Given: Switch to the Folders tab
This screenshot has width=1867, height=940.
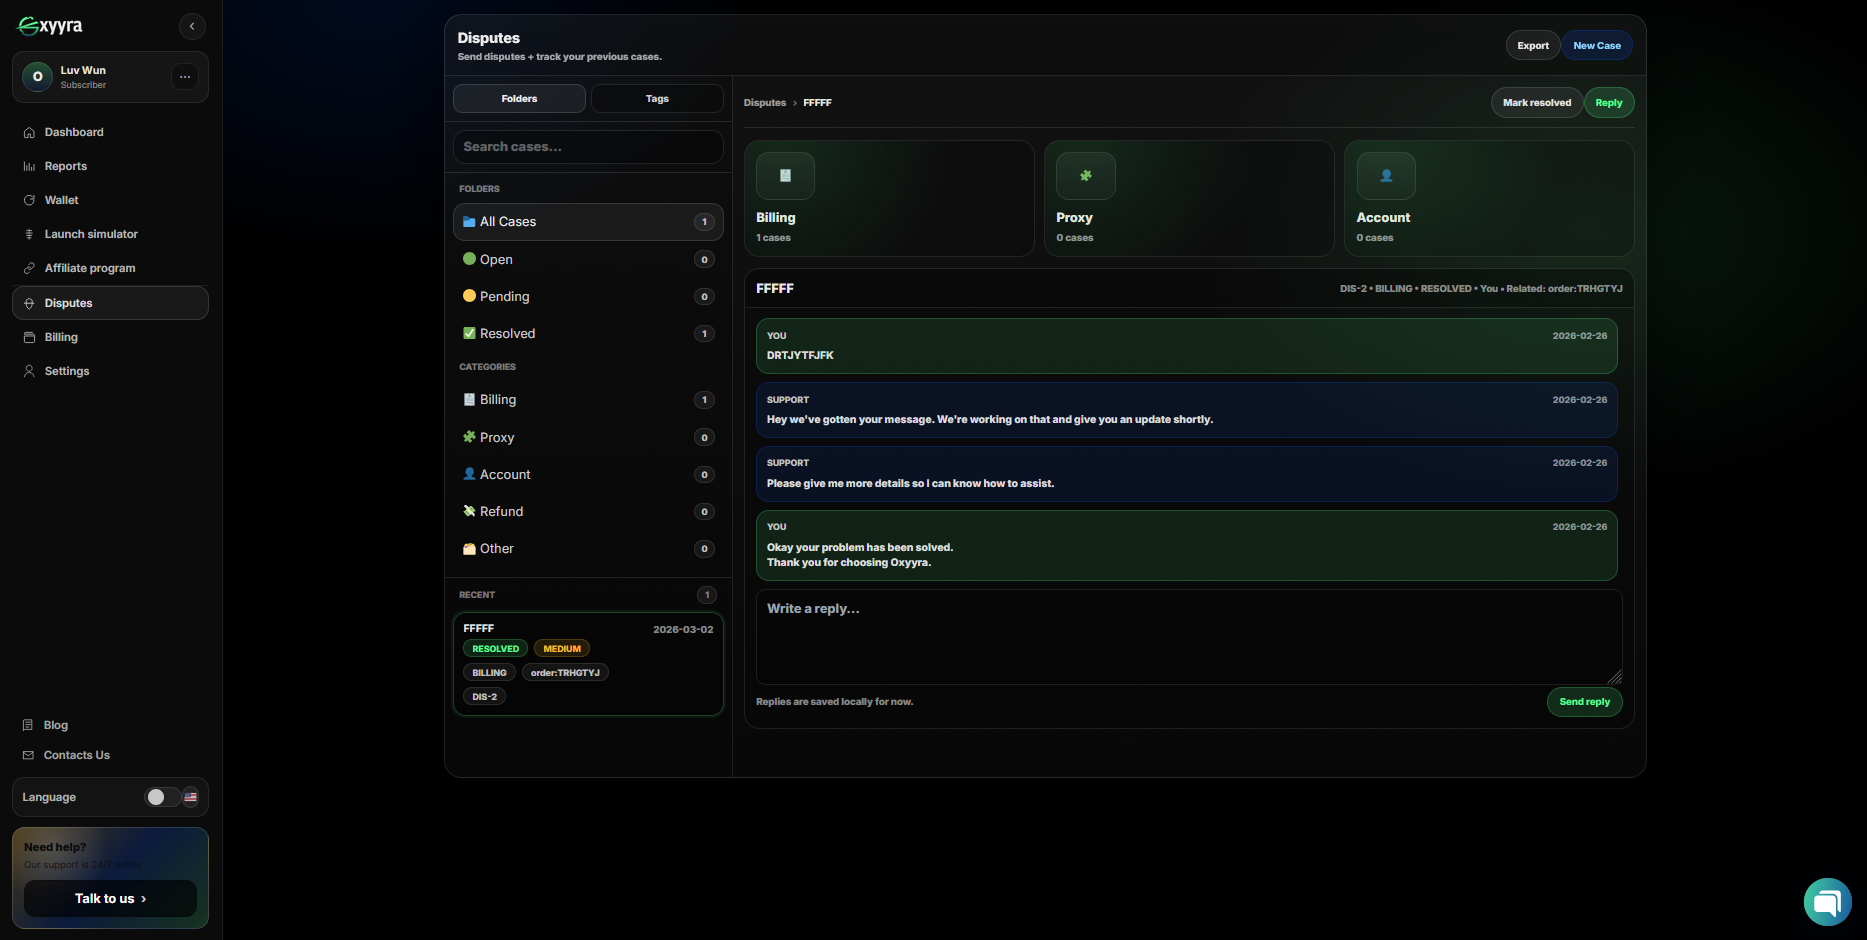Looking at the screenshot, I should [519, 99].
